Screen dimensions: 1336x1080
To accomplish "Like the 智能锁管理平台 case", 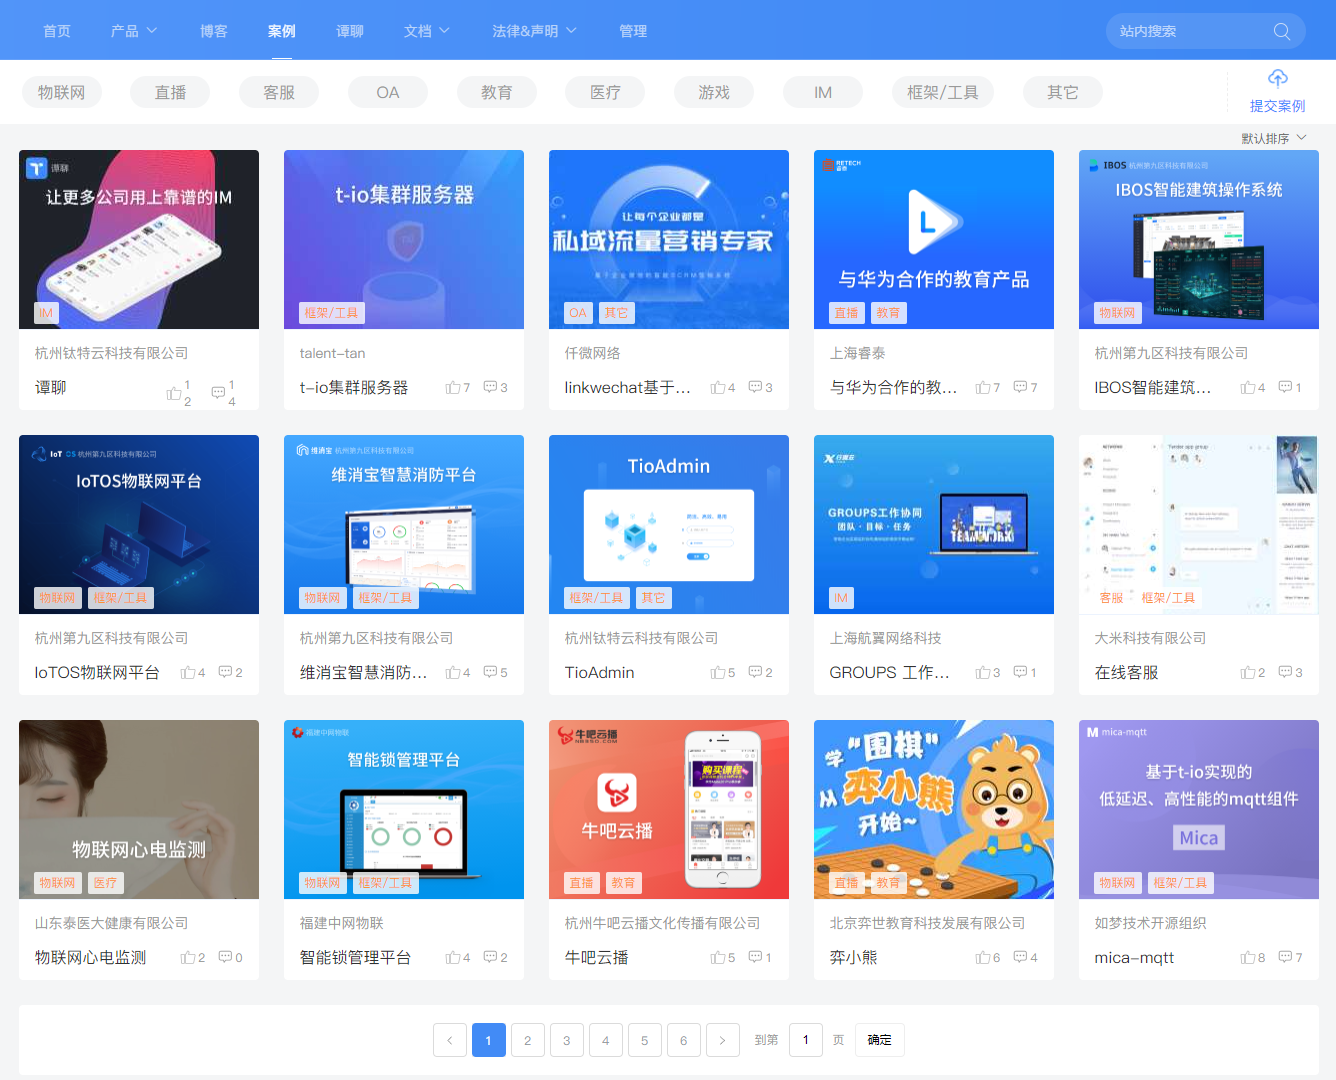I will click(453, 957).
